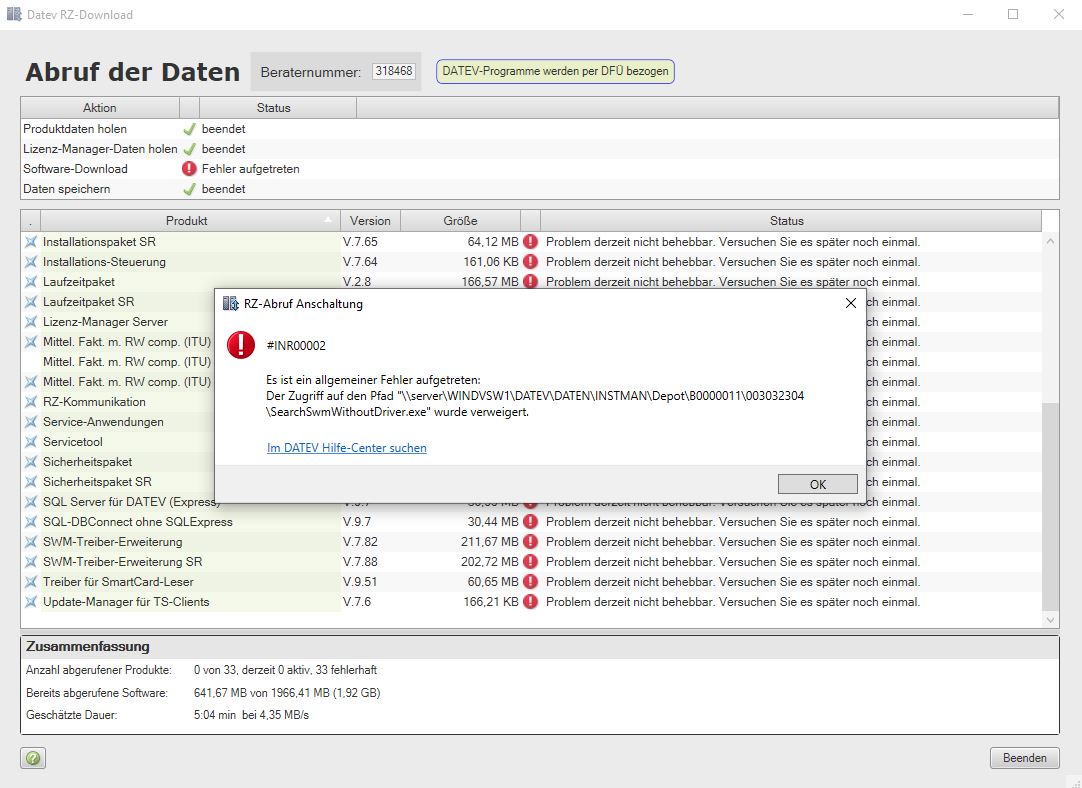The width and height of the screenshot is (1082, 788).
Task: Click the icon beside Installationspaket SR
Action: click(x=31, y=242)
